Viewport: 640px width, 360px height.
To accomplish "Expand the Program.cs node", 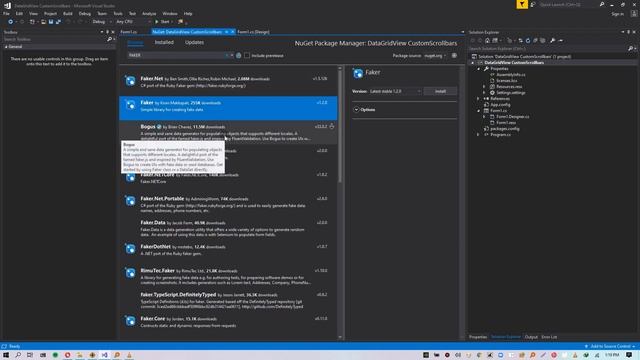I will 478,134.
